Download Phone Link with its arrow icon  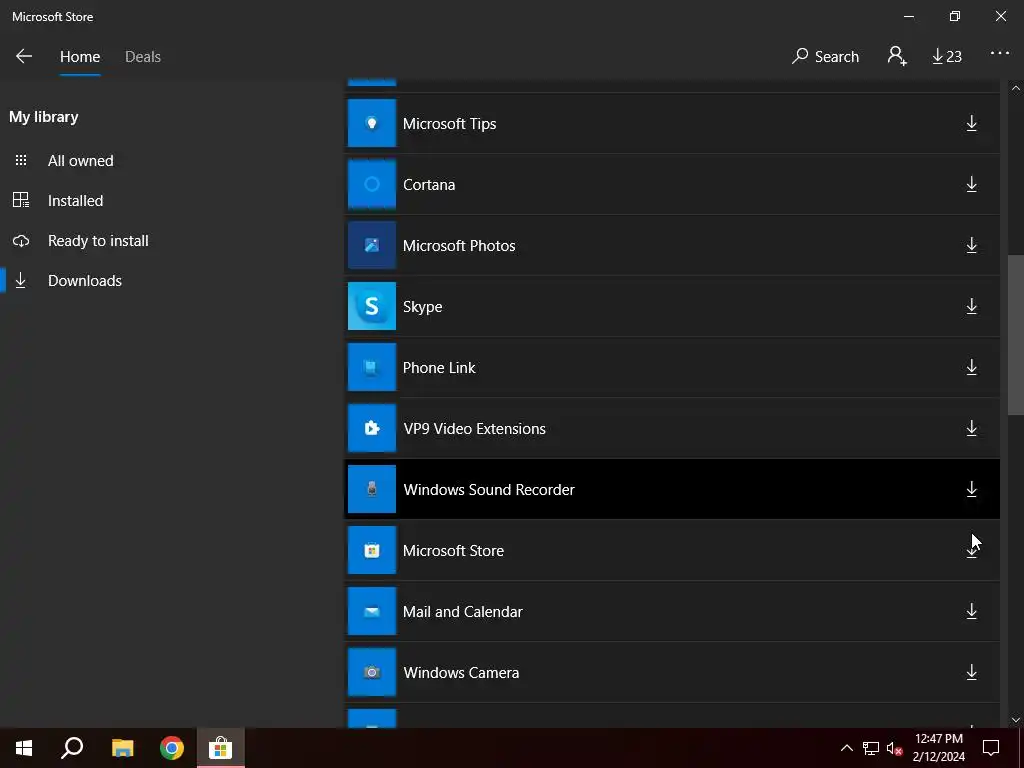971,368
